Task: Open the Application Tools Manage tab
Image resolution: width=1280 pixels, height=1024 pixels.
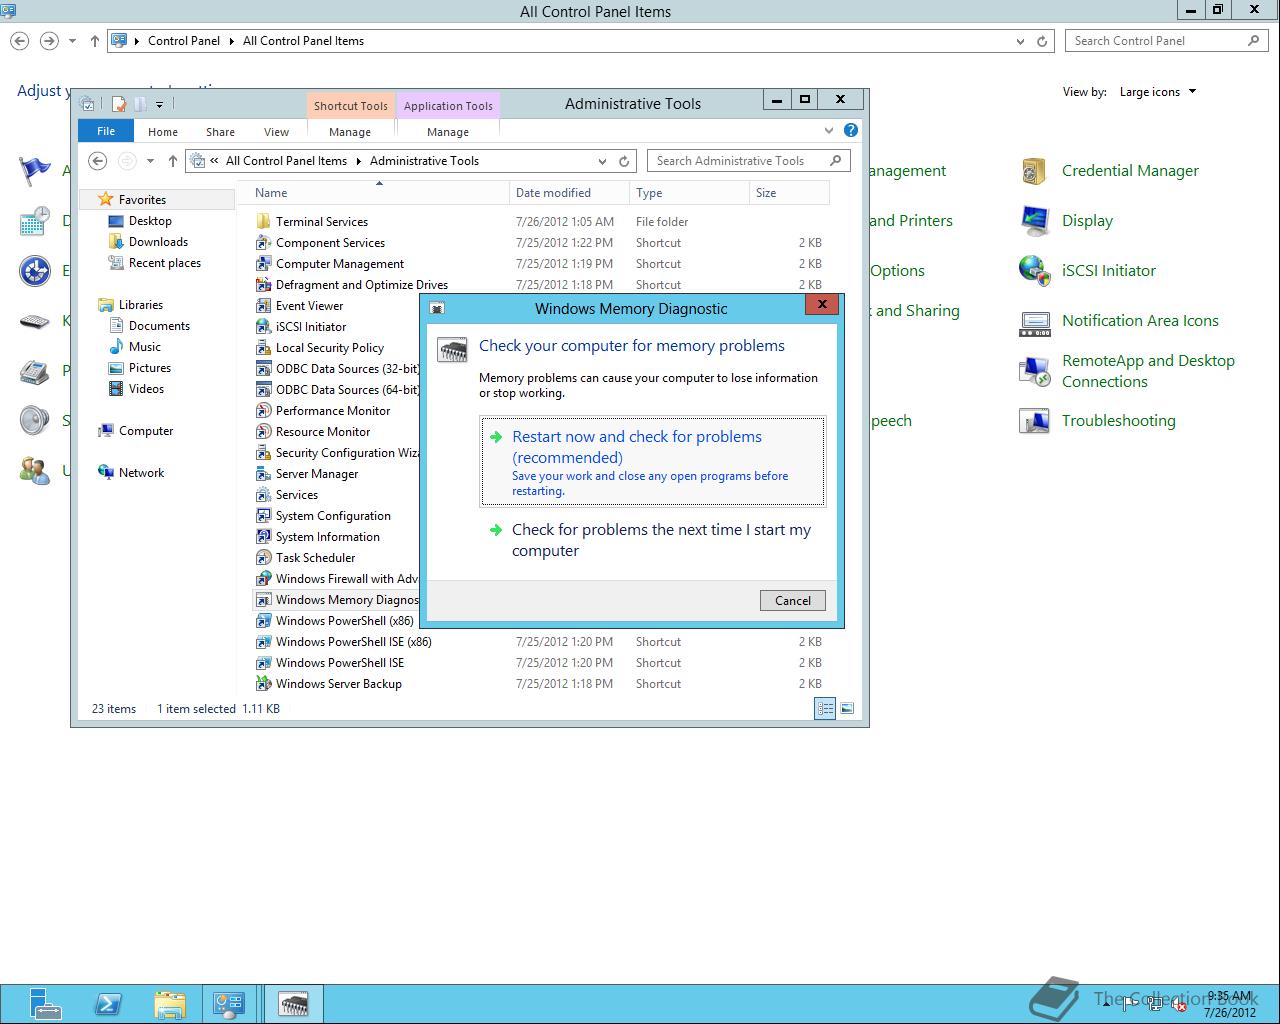Action: 448,132
